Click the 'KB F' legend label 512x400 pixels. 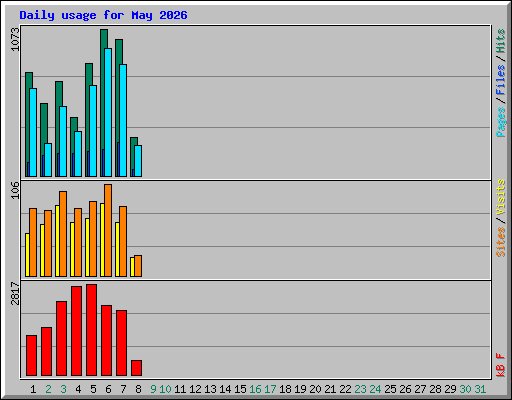click(501, 365)
